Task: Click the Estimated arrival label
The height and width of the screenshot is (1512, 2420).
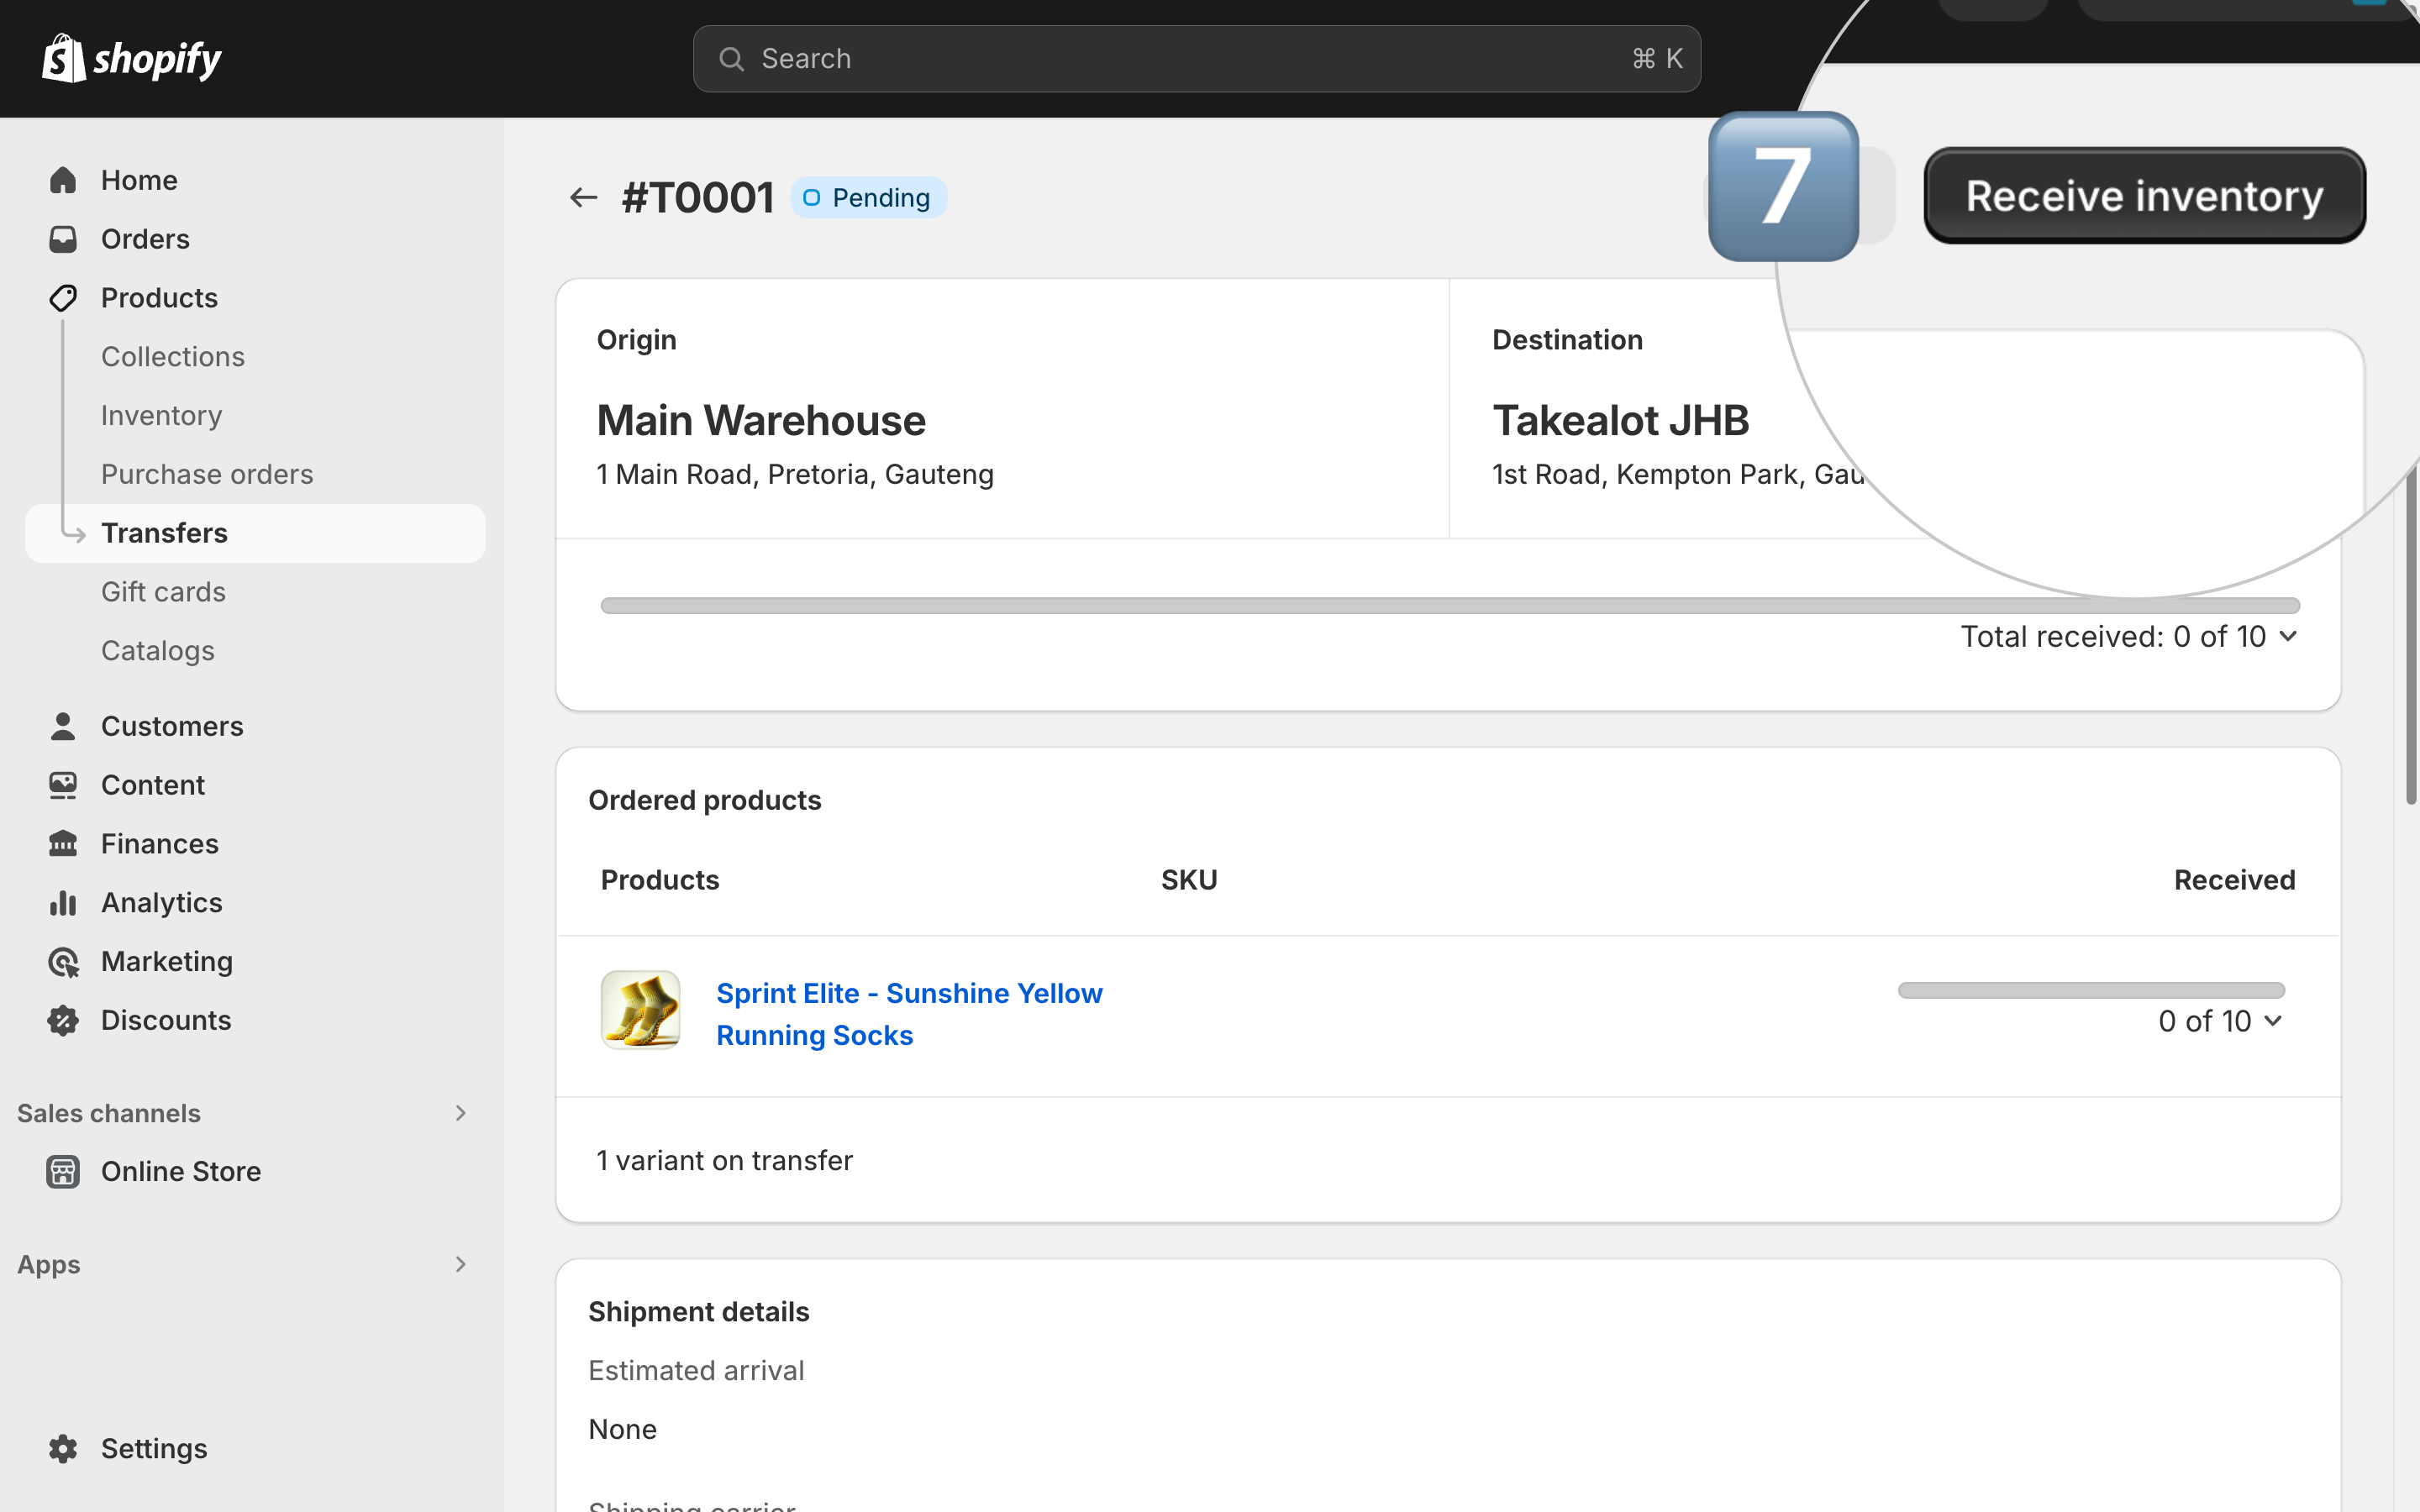Action: click(x=696, y=1370)
